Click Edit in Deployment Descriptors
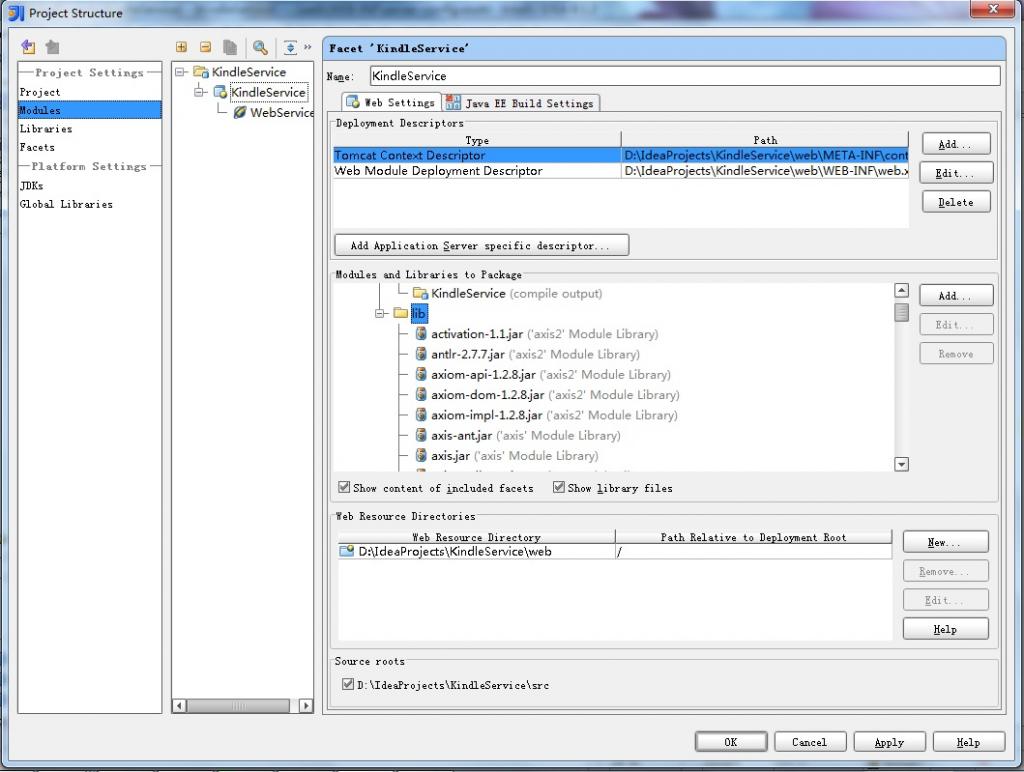 pyautogui.click(x=956, y=173)
